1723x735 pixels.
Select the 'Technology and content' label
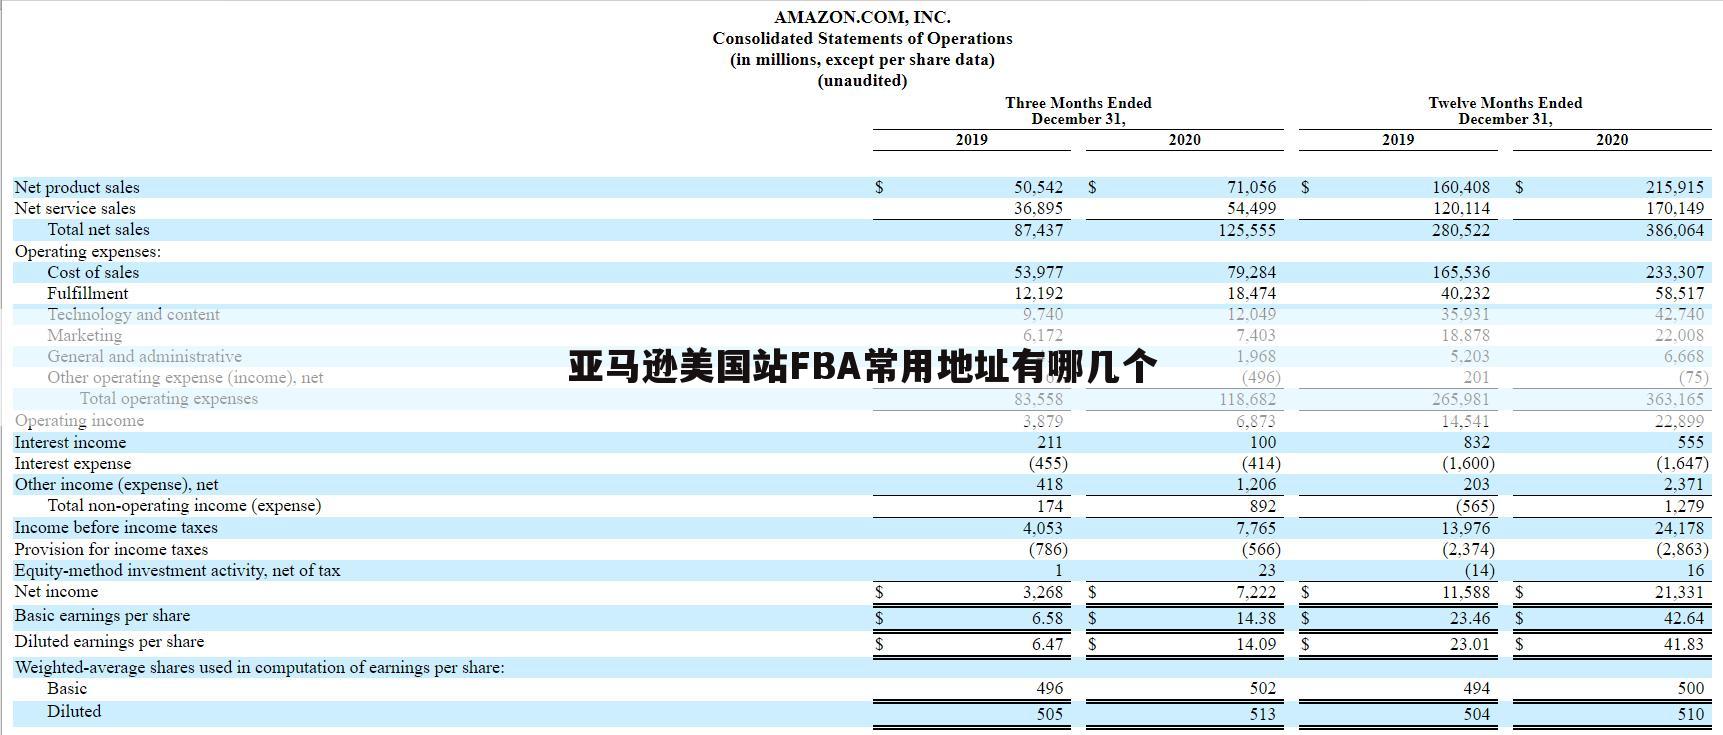(x=133, y=315)
